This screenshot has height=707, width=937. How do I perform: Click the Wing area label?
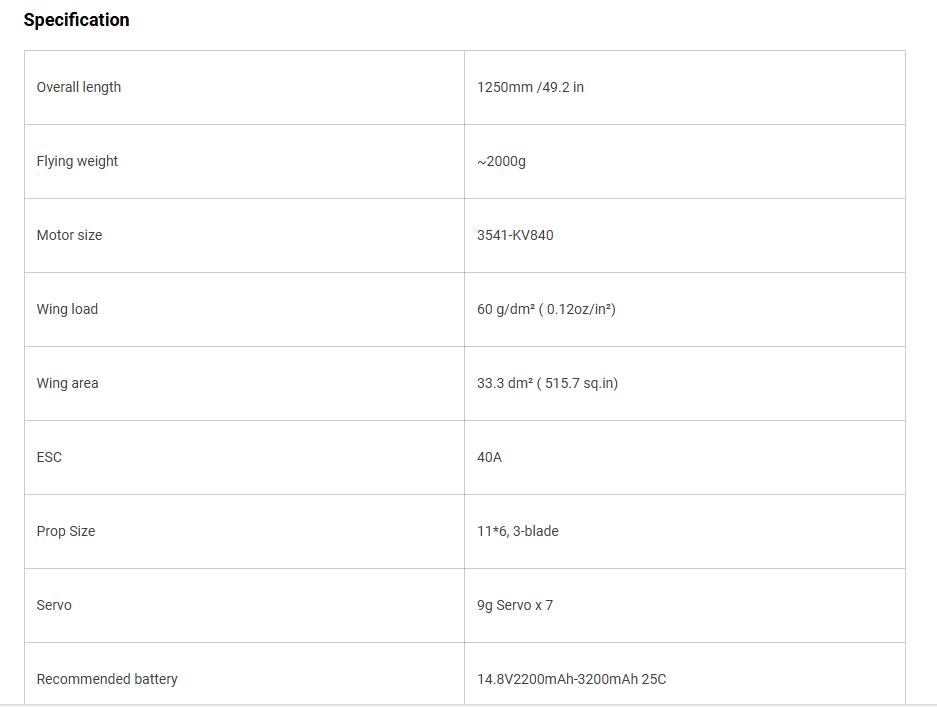point(67,383)
